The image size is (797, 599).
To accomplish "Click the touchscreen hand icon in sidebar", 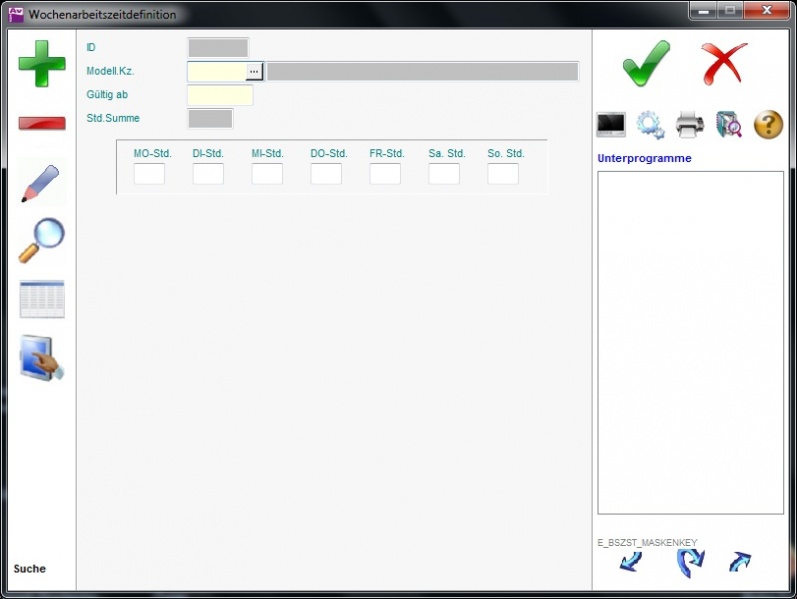I will click(42, 358).
